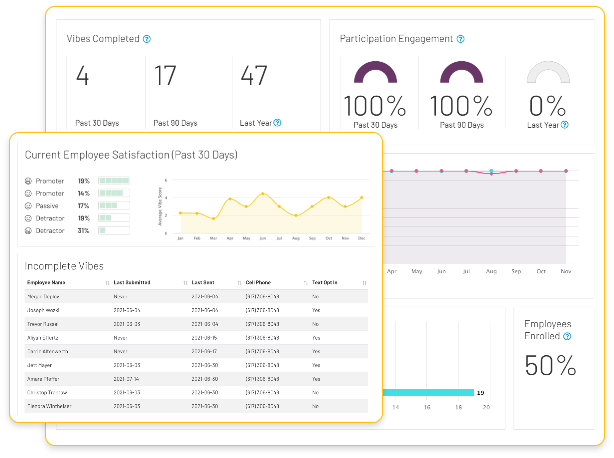Screen dimensions: 614x458
Task: Click the Nov point on the pink line chart
Action: [x=566, y=171]
